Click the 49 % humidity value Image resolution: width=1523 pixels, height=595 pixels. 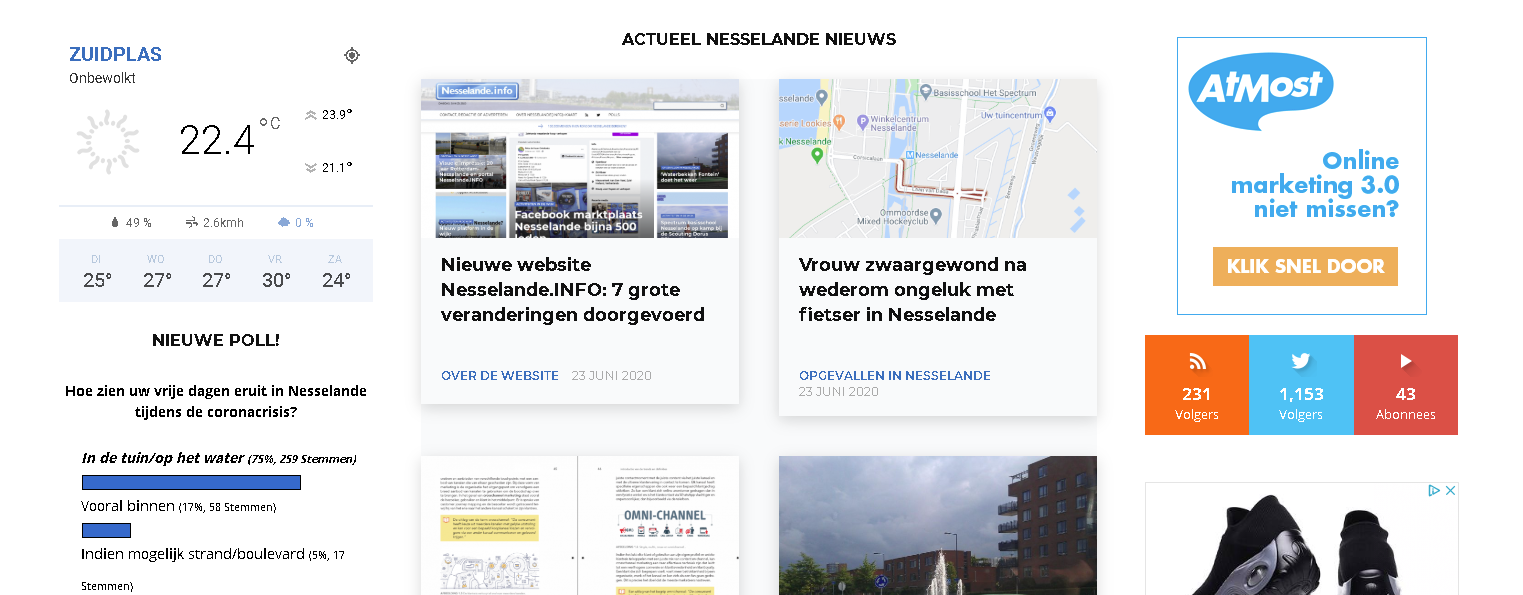(139, 222)
